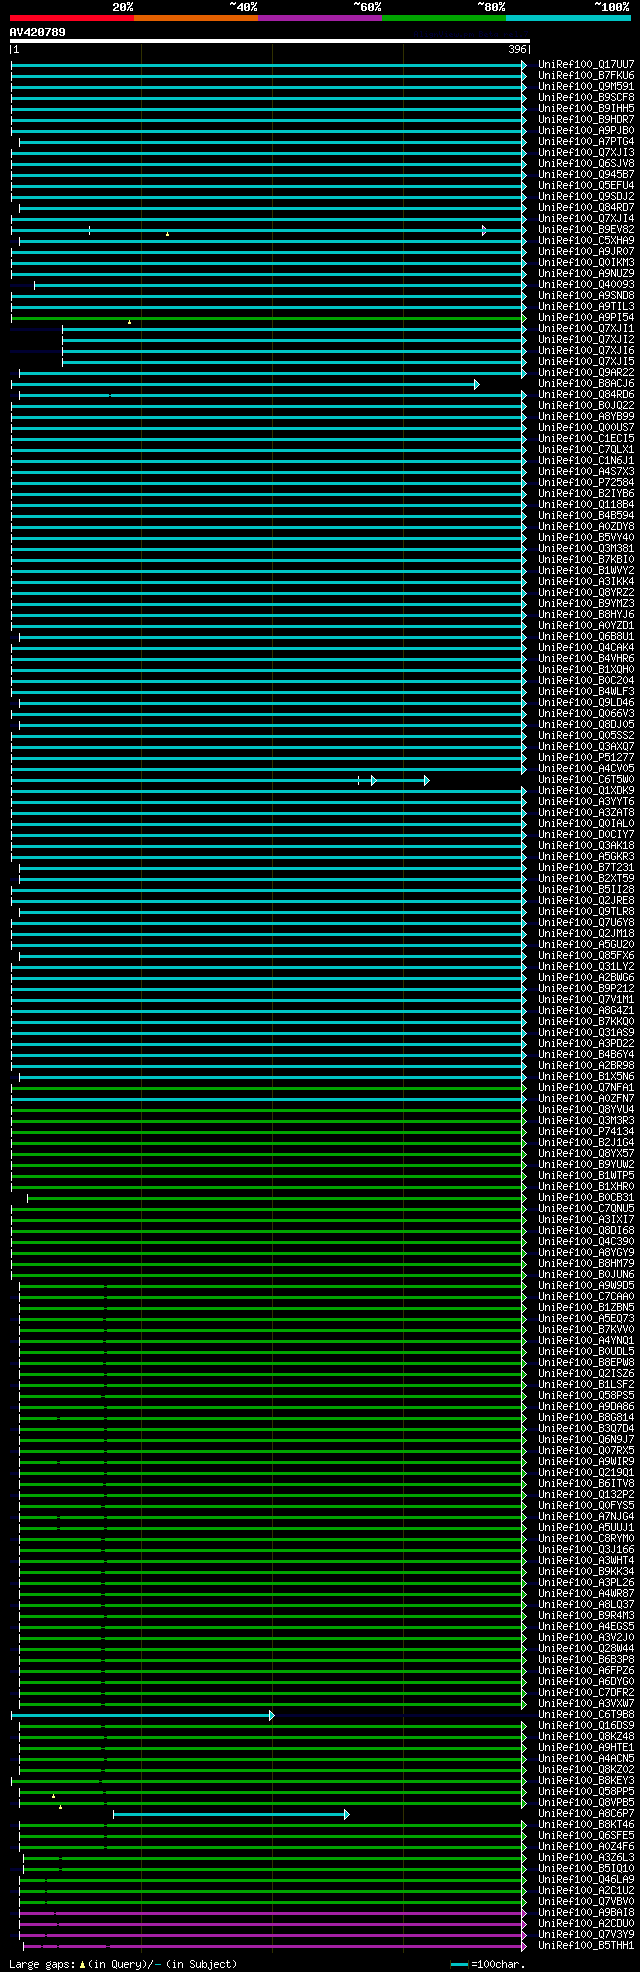This screenshot has width=640, height=1972.
Task: Select the UniRef100_P72584 label
Action: tap(586, 482)
